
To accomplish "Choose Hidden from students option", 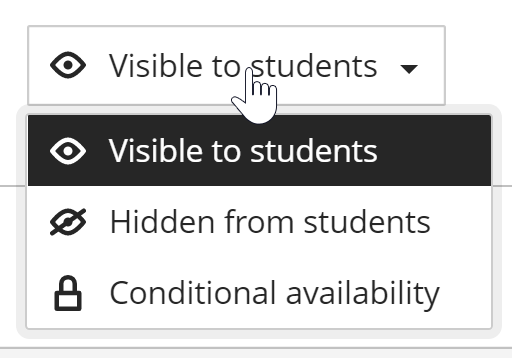I will [x=259, y=222].
